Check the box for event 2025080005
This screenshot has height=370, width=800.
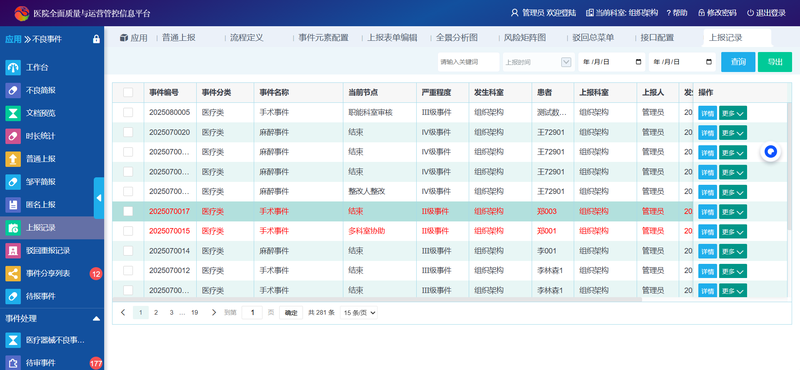click(x=128, y=112)
